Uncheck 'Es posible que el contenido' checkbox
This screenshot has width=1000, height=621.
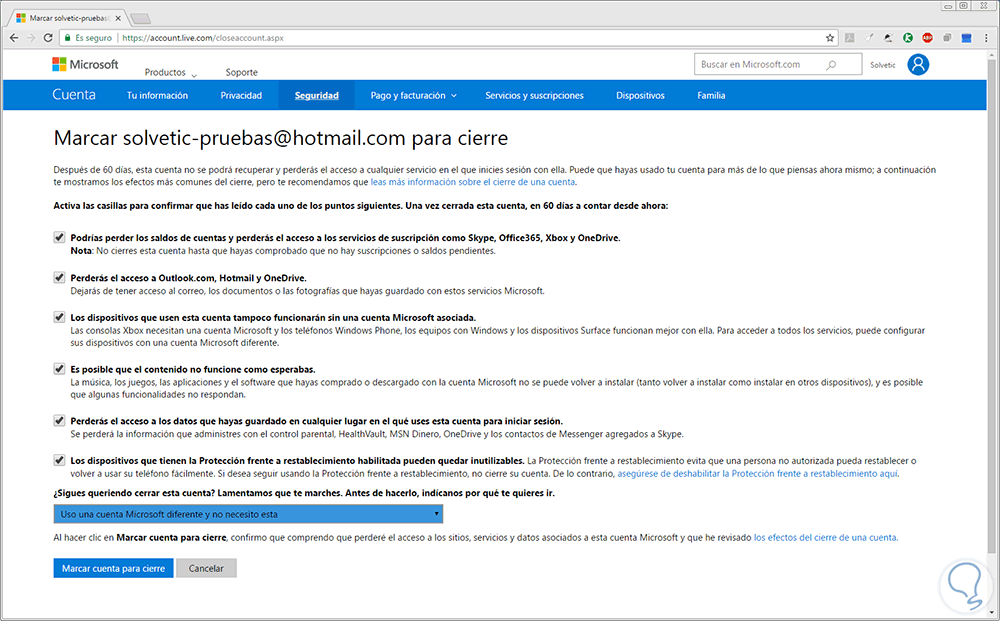[59, 369]
